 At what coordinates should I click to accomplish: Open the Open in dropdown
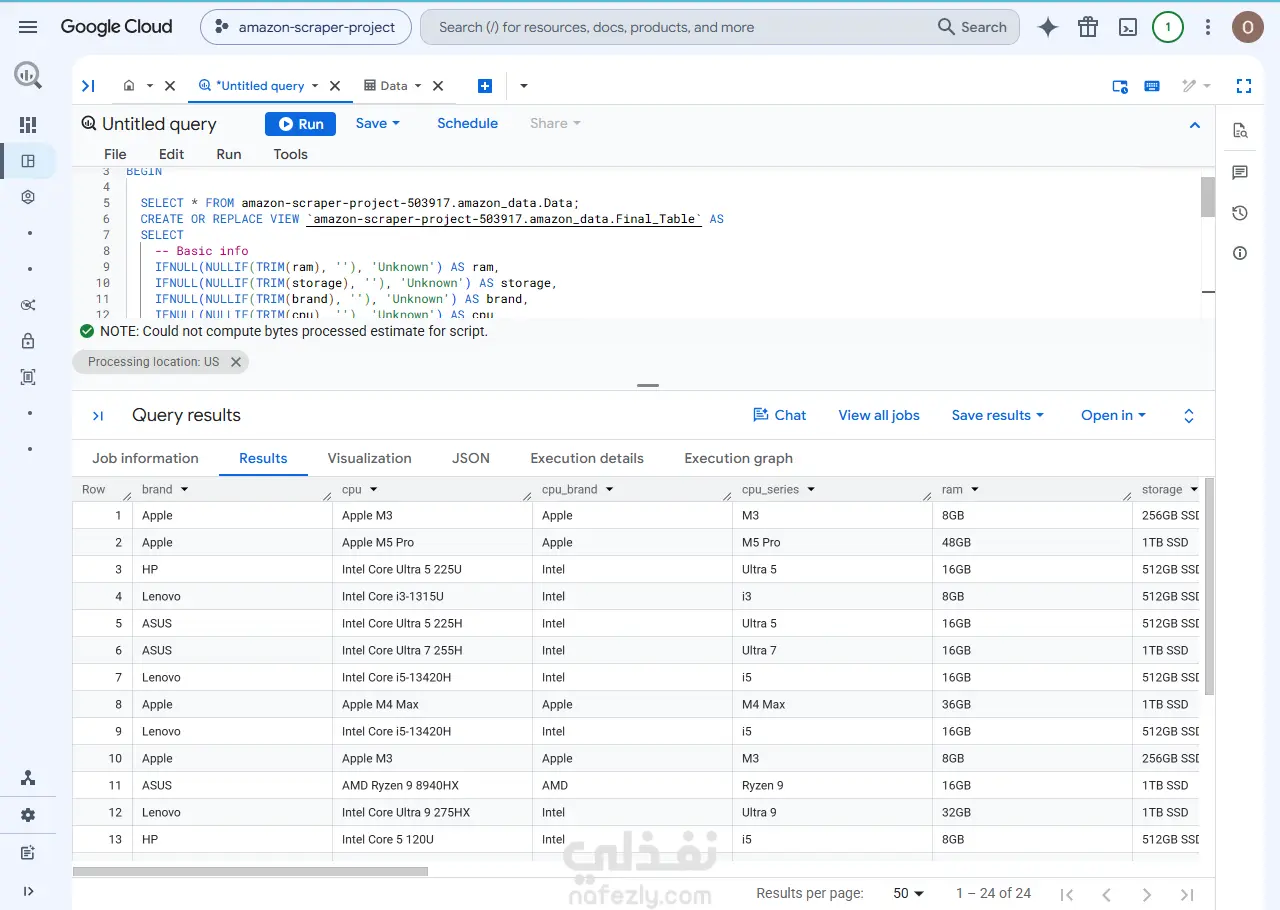1113,415
